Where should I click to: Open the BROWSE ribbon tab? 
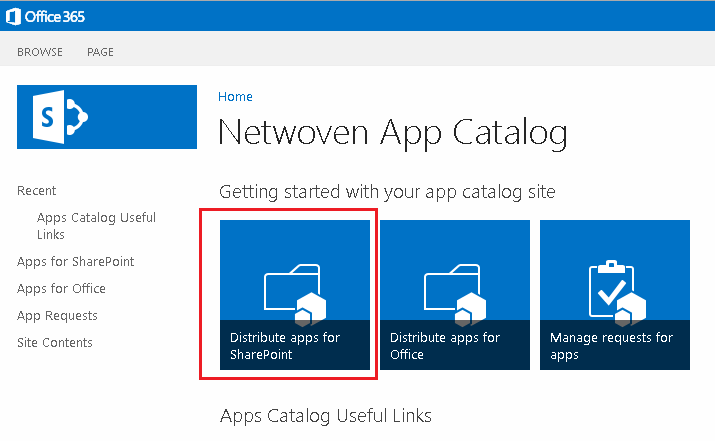[x=40, y=52]
